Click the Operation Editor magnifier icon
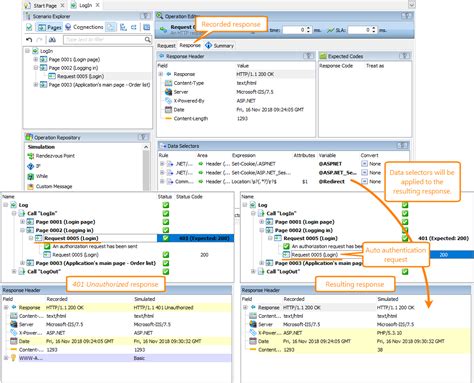Image resolution: width=474 pixels, height=383 pixels. tap(160, 16)
